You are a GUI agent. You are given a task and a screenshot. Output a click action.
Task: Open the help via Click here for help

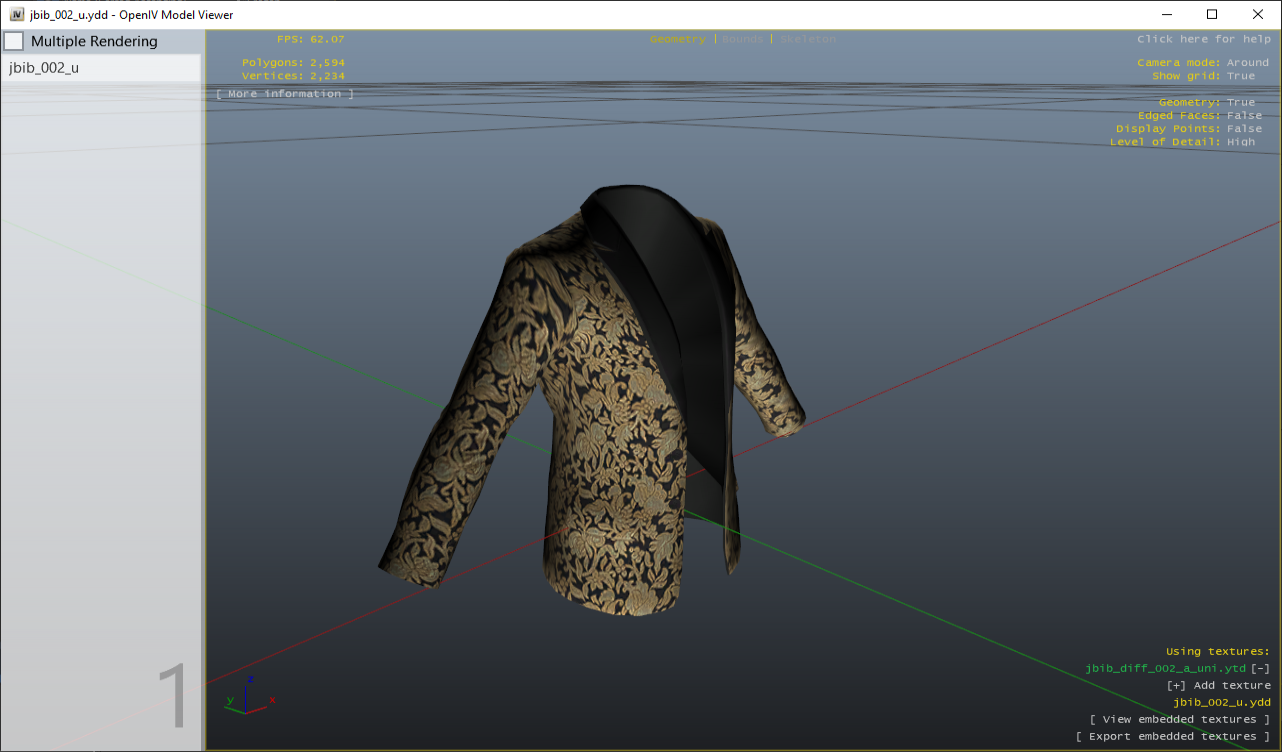click(x=1203, y=38)
